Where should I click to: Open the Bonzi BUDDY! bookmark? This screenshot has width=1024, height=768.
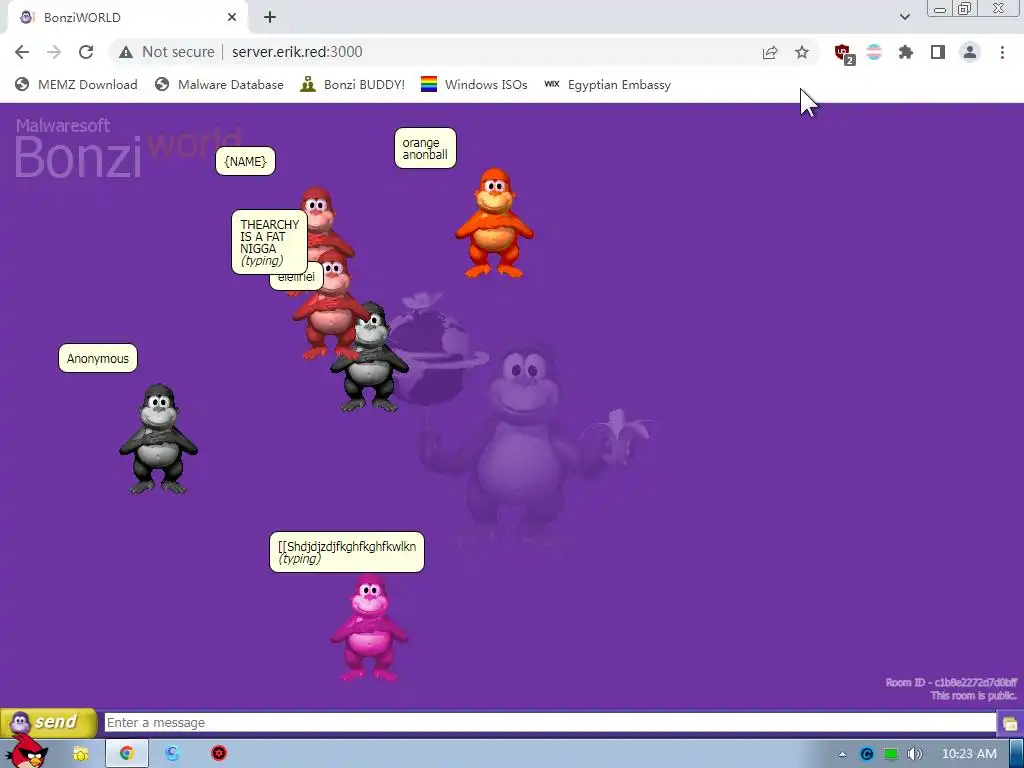click(x=353, y=84)
